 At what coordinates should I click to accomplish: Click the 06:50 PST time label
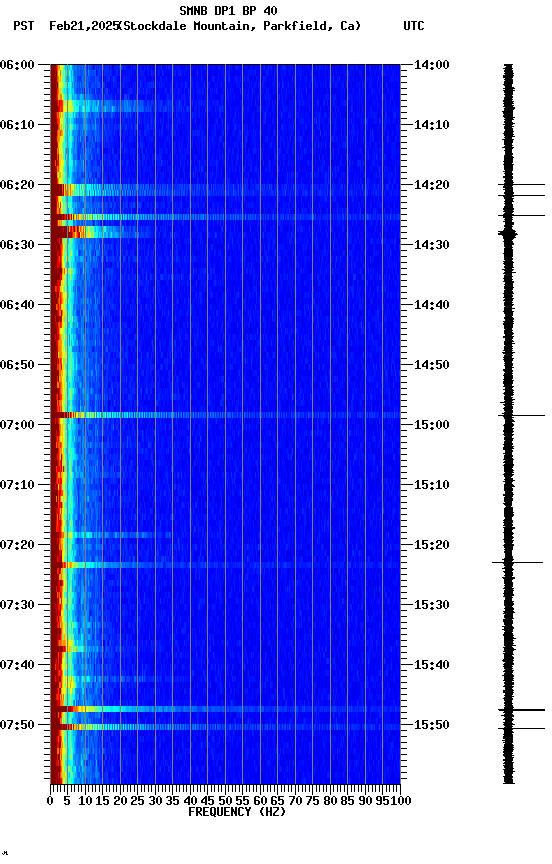pyautogui.click(x=17, y=365)
